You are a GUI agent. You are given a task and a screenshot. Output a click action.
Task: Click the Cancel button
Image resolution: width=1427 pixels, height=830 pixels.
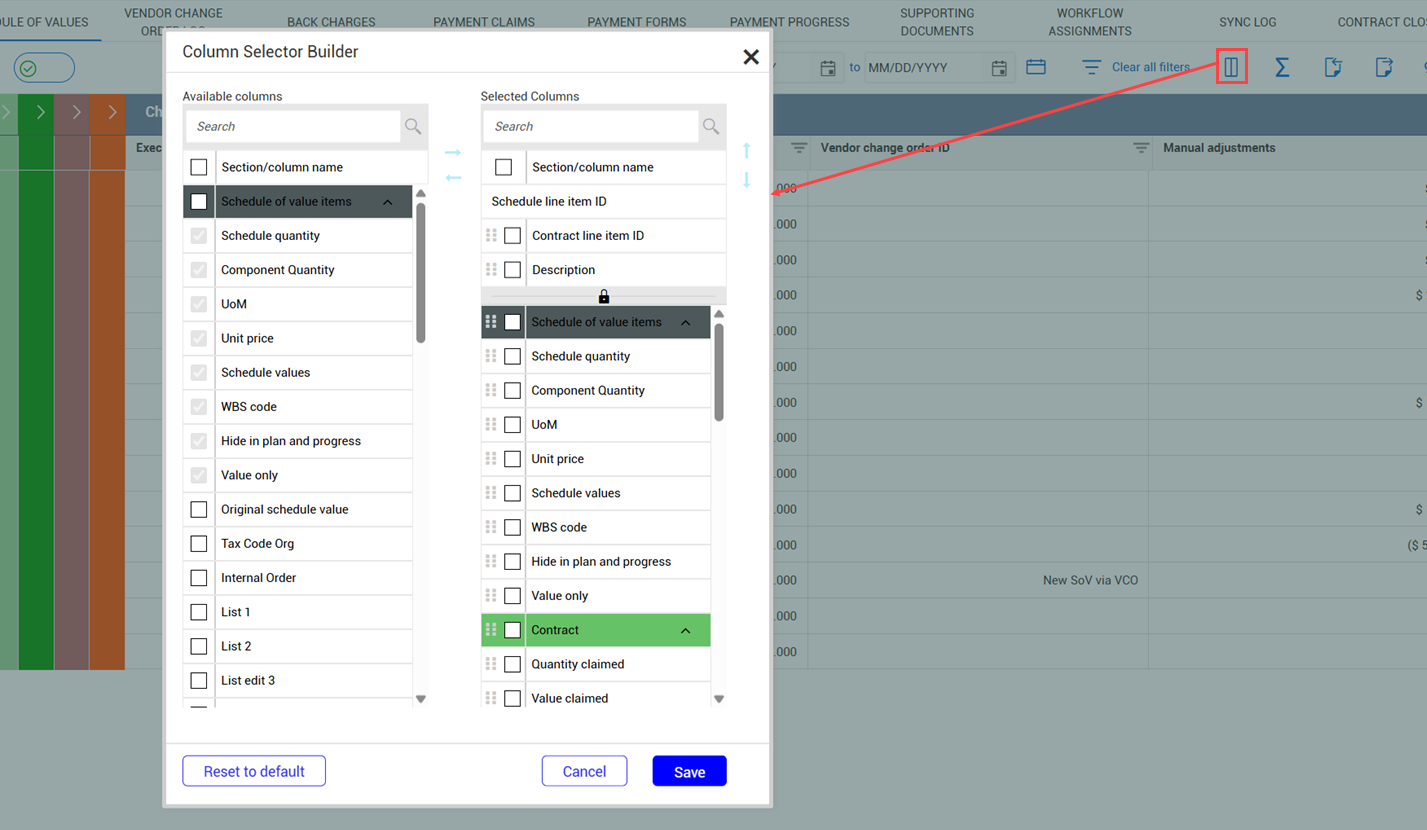click(x=584, y=771)
